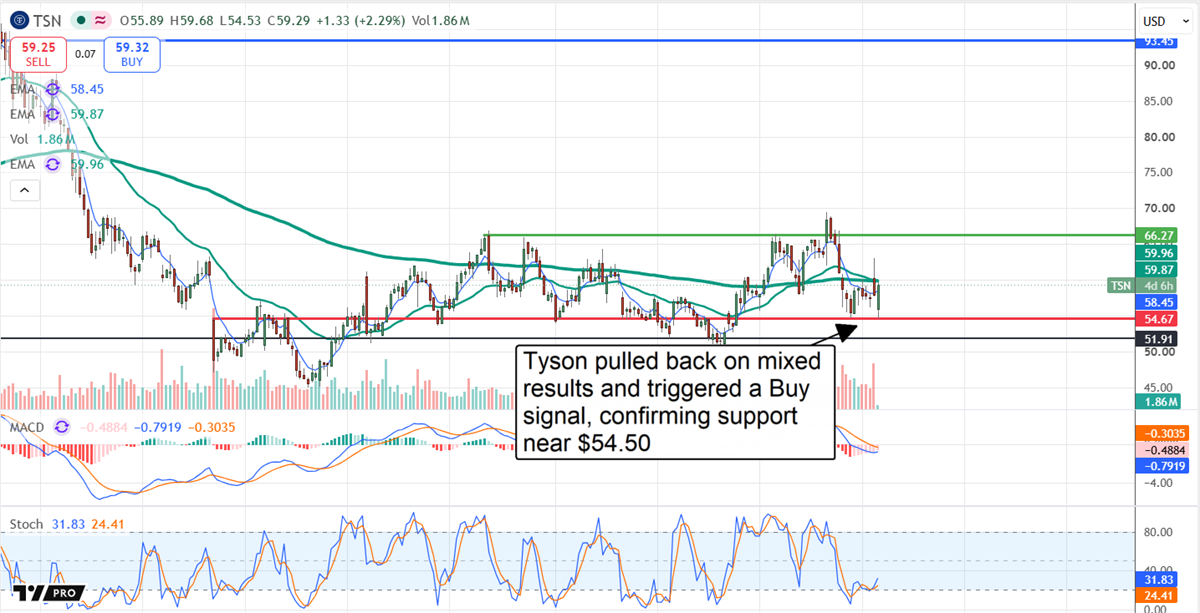Click the blue 58.45 axis label
The height and width of the screenshot is (613, 1200).
(x=1158, y=301)
